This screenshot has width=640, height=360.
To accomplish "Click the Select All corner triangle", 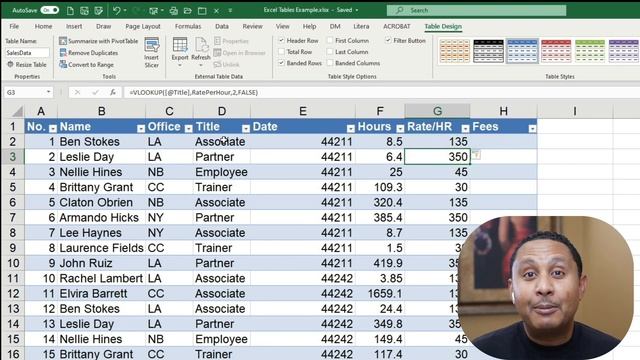I will tap(17, 111).
